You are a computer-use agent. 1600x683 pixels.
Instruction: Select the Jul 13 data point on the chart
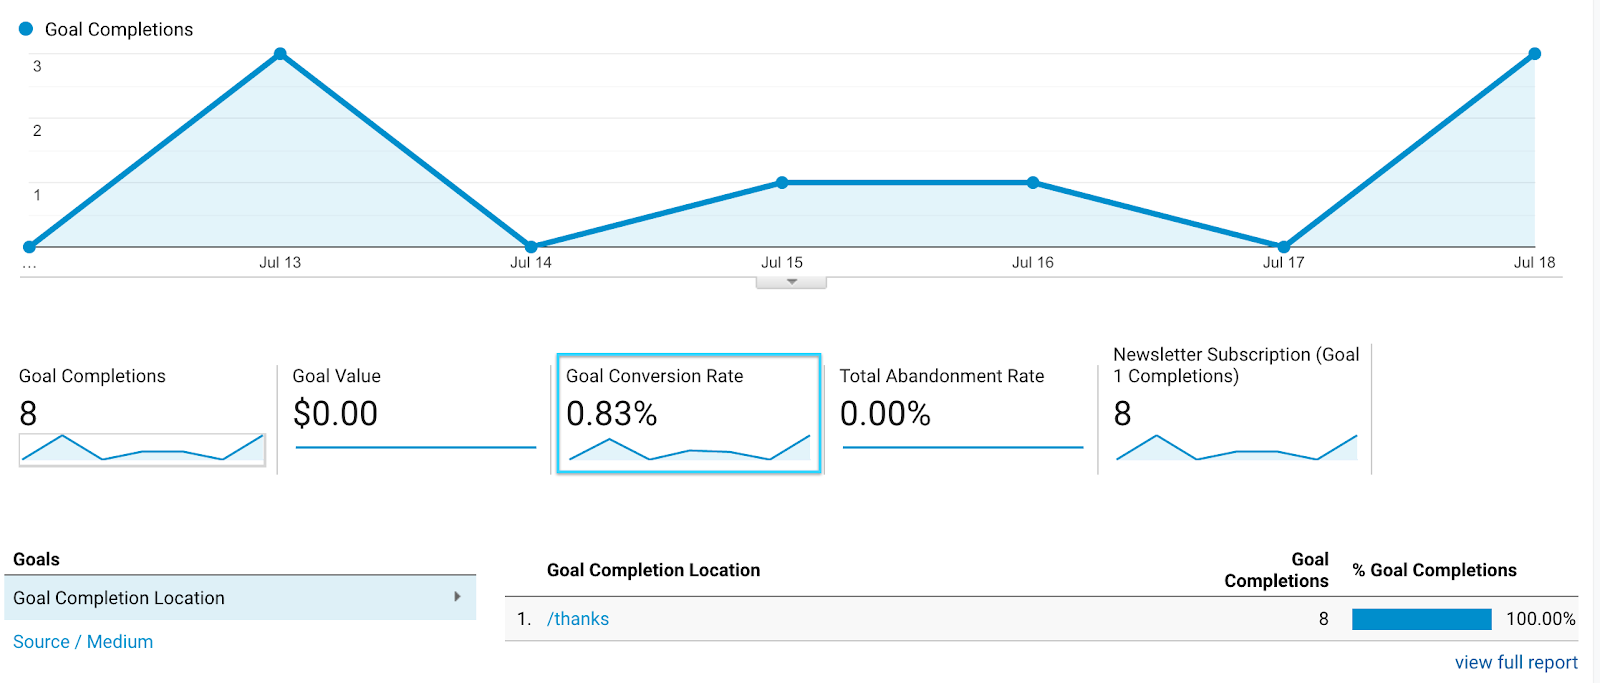pyautogui.click(x=280, y=54)
